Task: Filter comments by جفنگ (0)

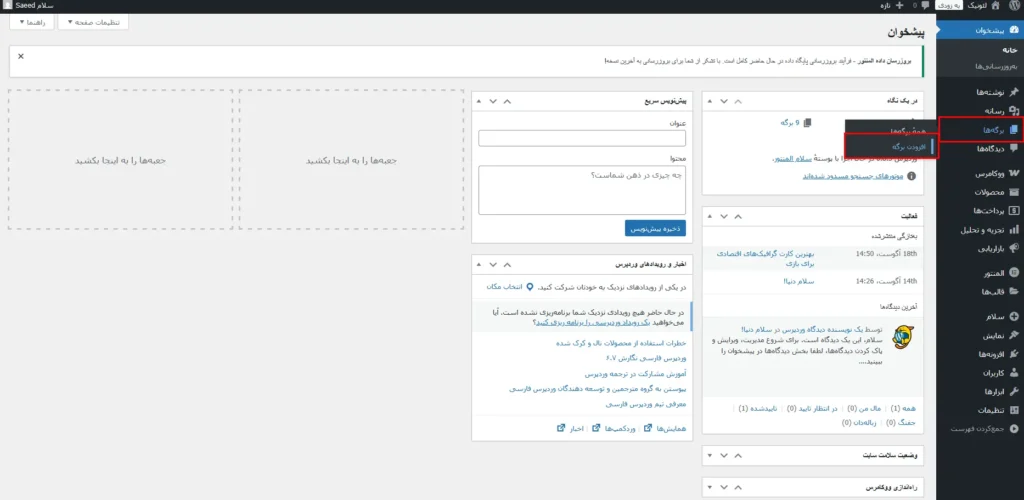Action: pyautogui.click(x=901, y=422)
